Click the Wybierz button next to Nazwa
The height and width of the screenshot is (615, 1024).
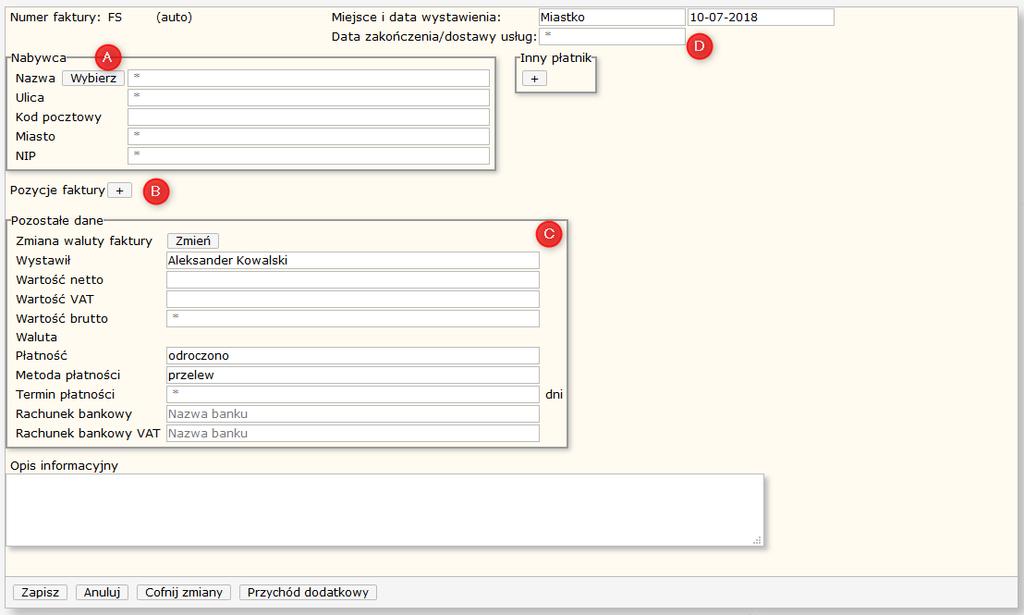point(93,78)
